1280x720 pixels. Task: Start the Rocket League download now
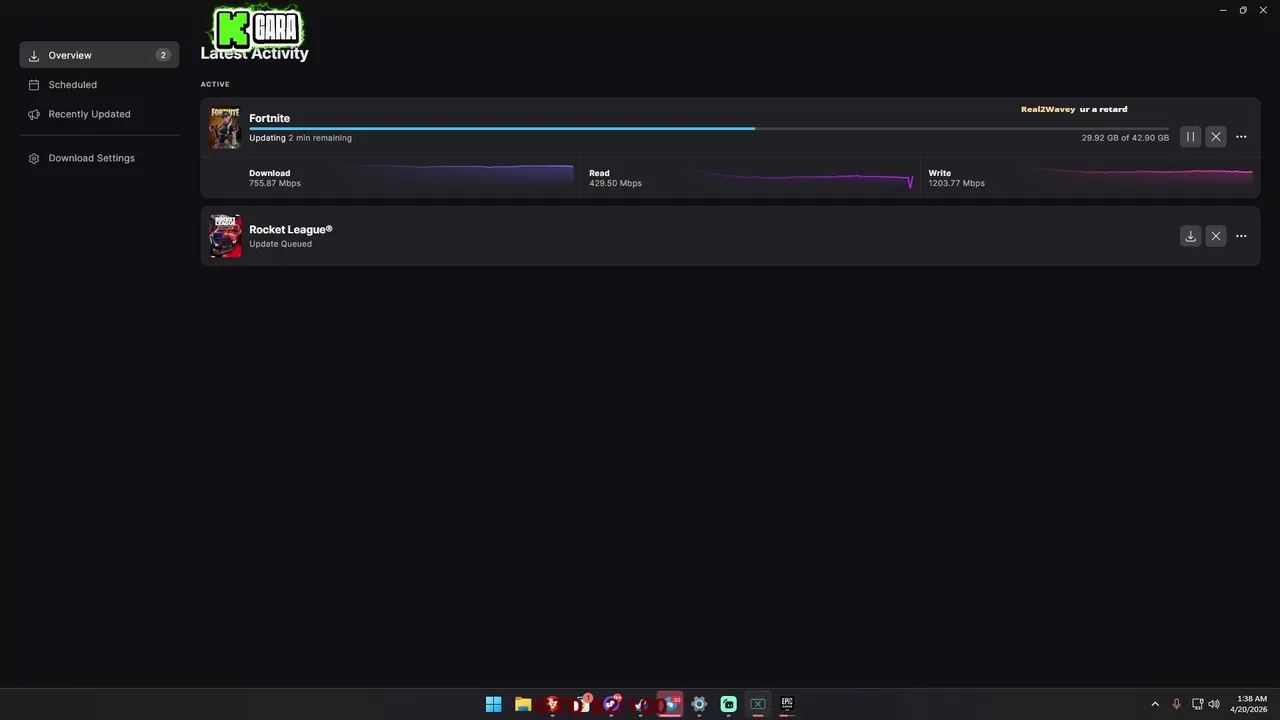1190,236
